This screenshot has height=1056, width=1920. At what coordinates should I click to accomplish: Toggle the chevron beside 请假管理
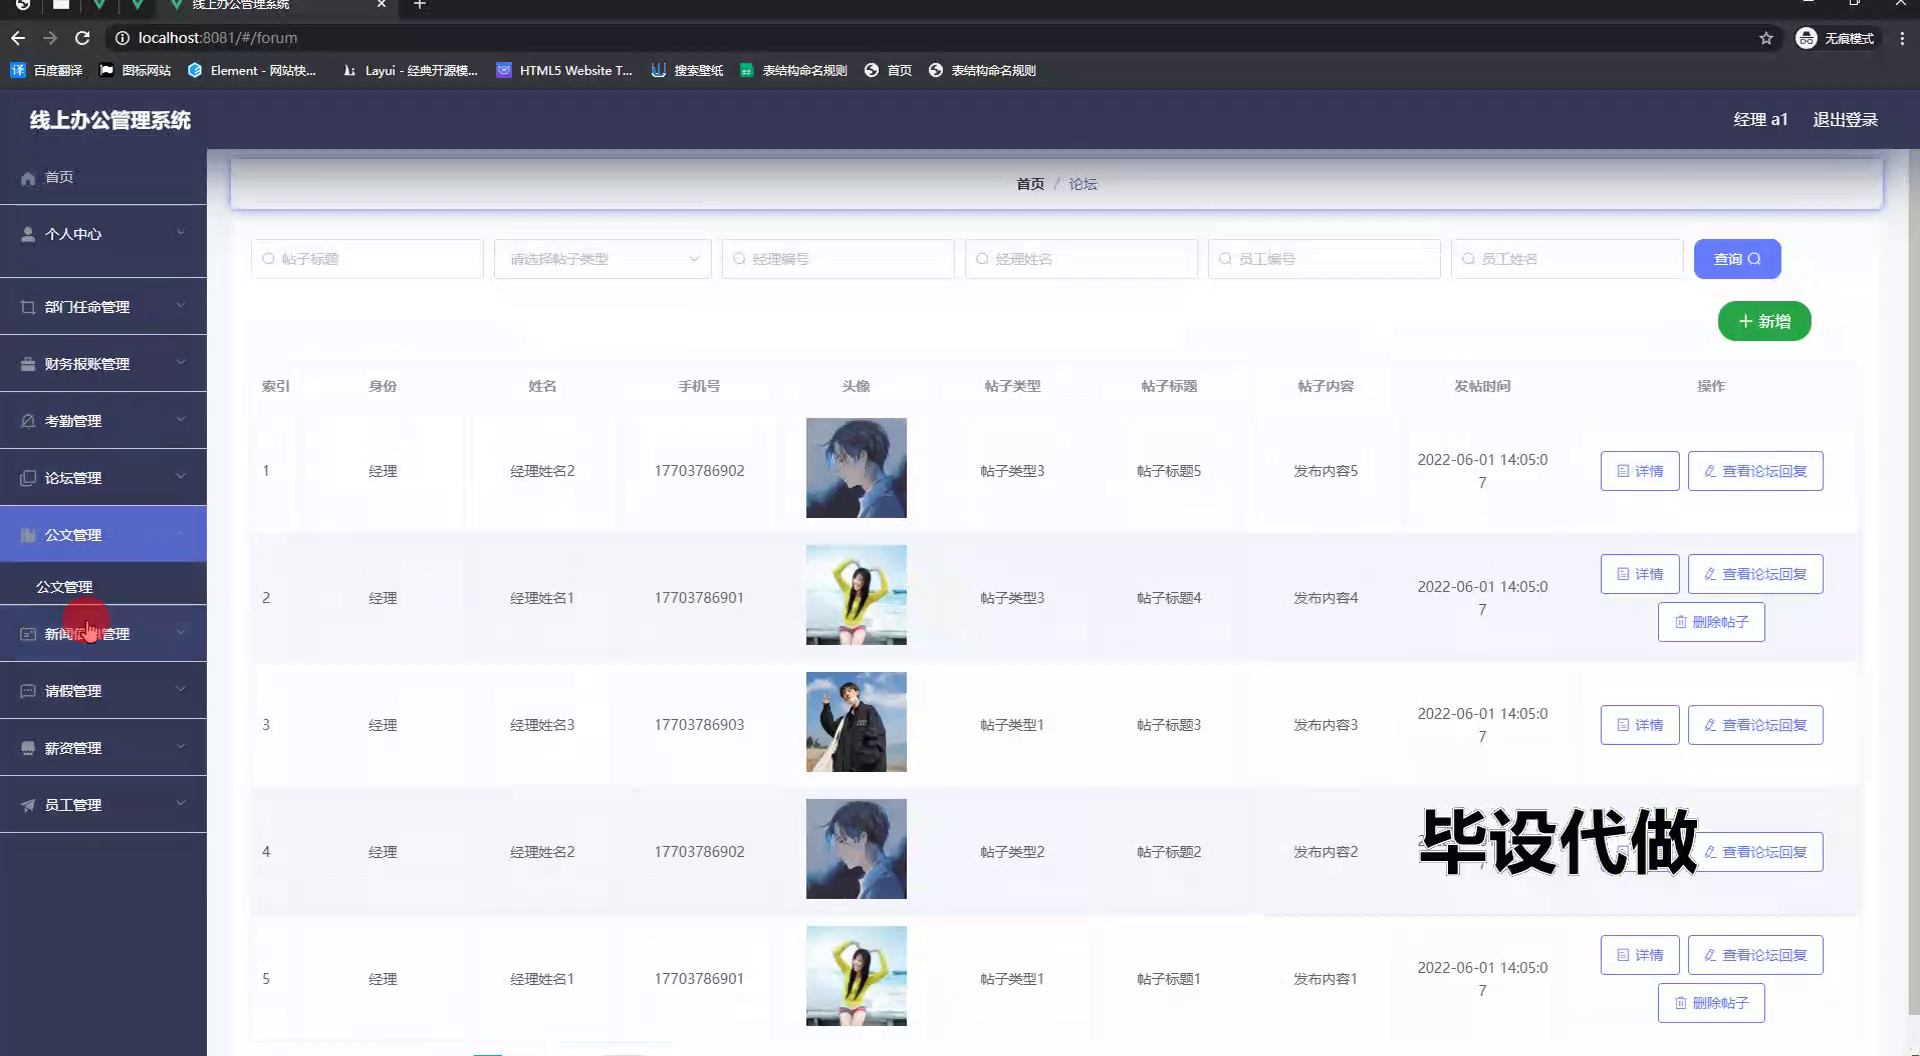click(x=181, y=690)
